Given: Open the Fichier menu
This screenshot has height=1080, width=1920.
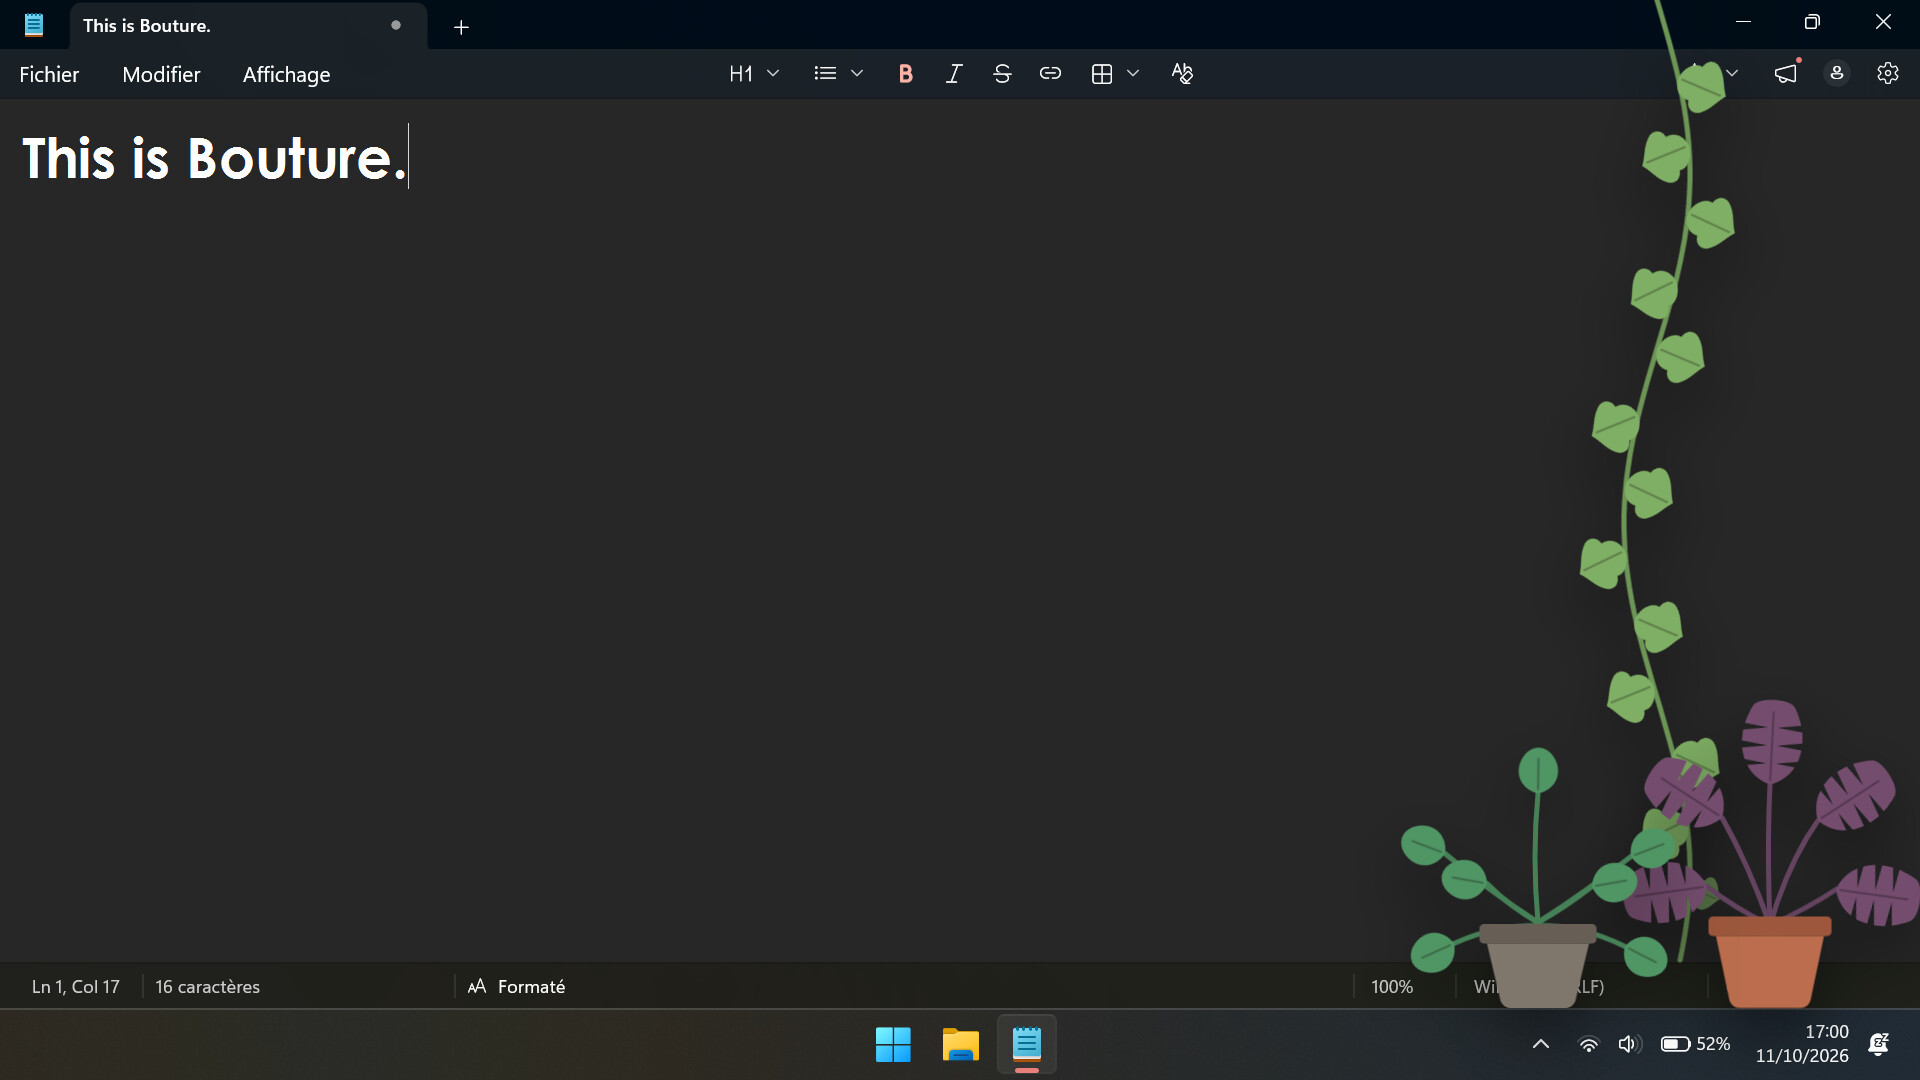Looking at the screenshot, I should click(x=49, y=75).
